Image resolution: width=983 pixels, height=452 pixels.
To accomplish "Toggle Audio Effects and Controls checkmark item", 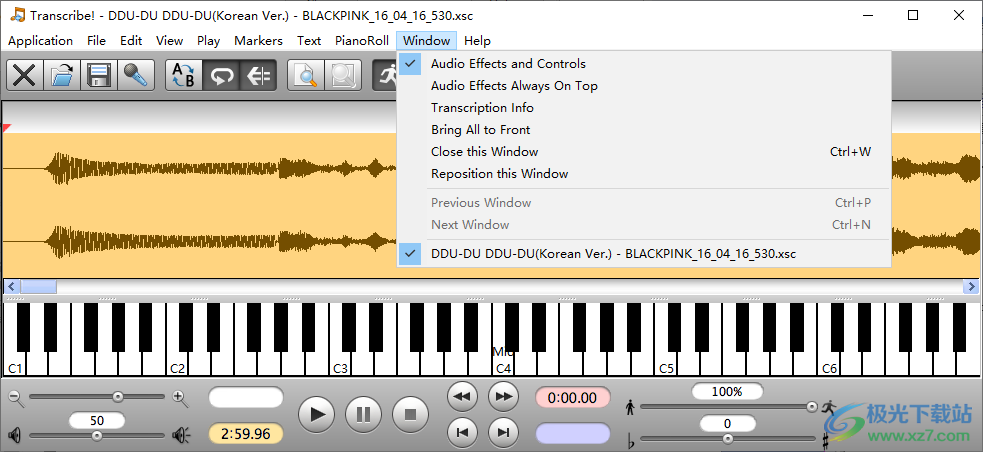I will point(508,63).
